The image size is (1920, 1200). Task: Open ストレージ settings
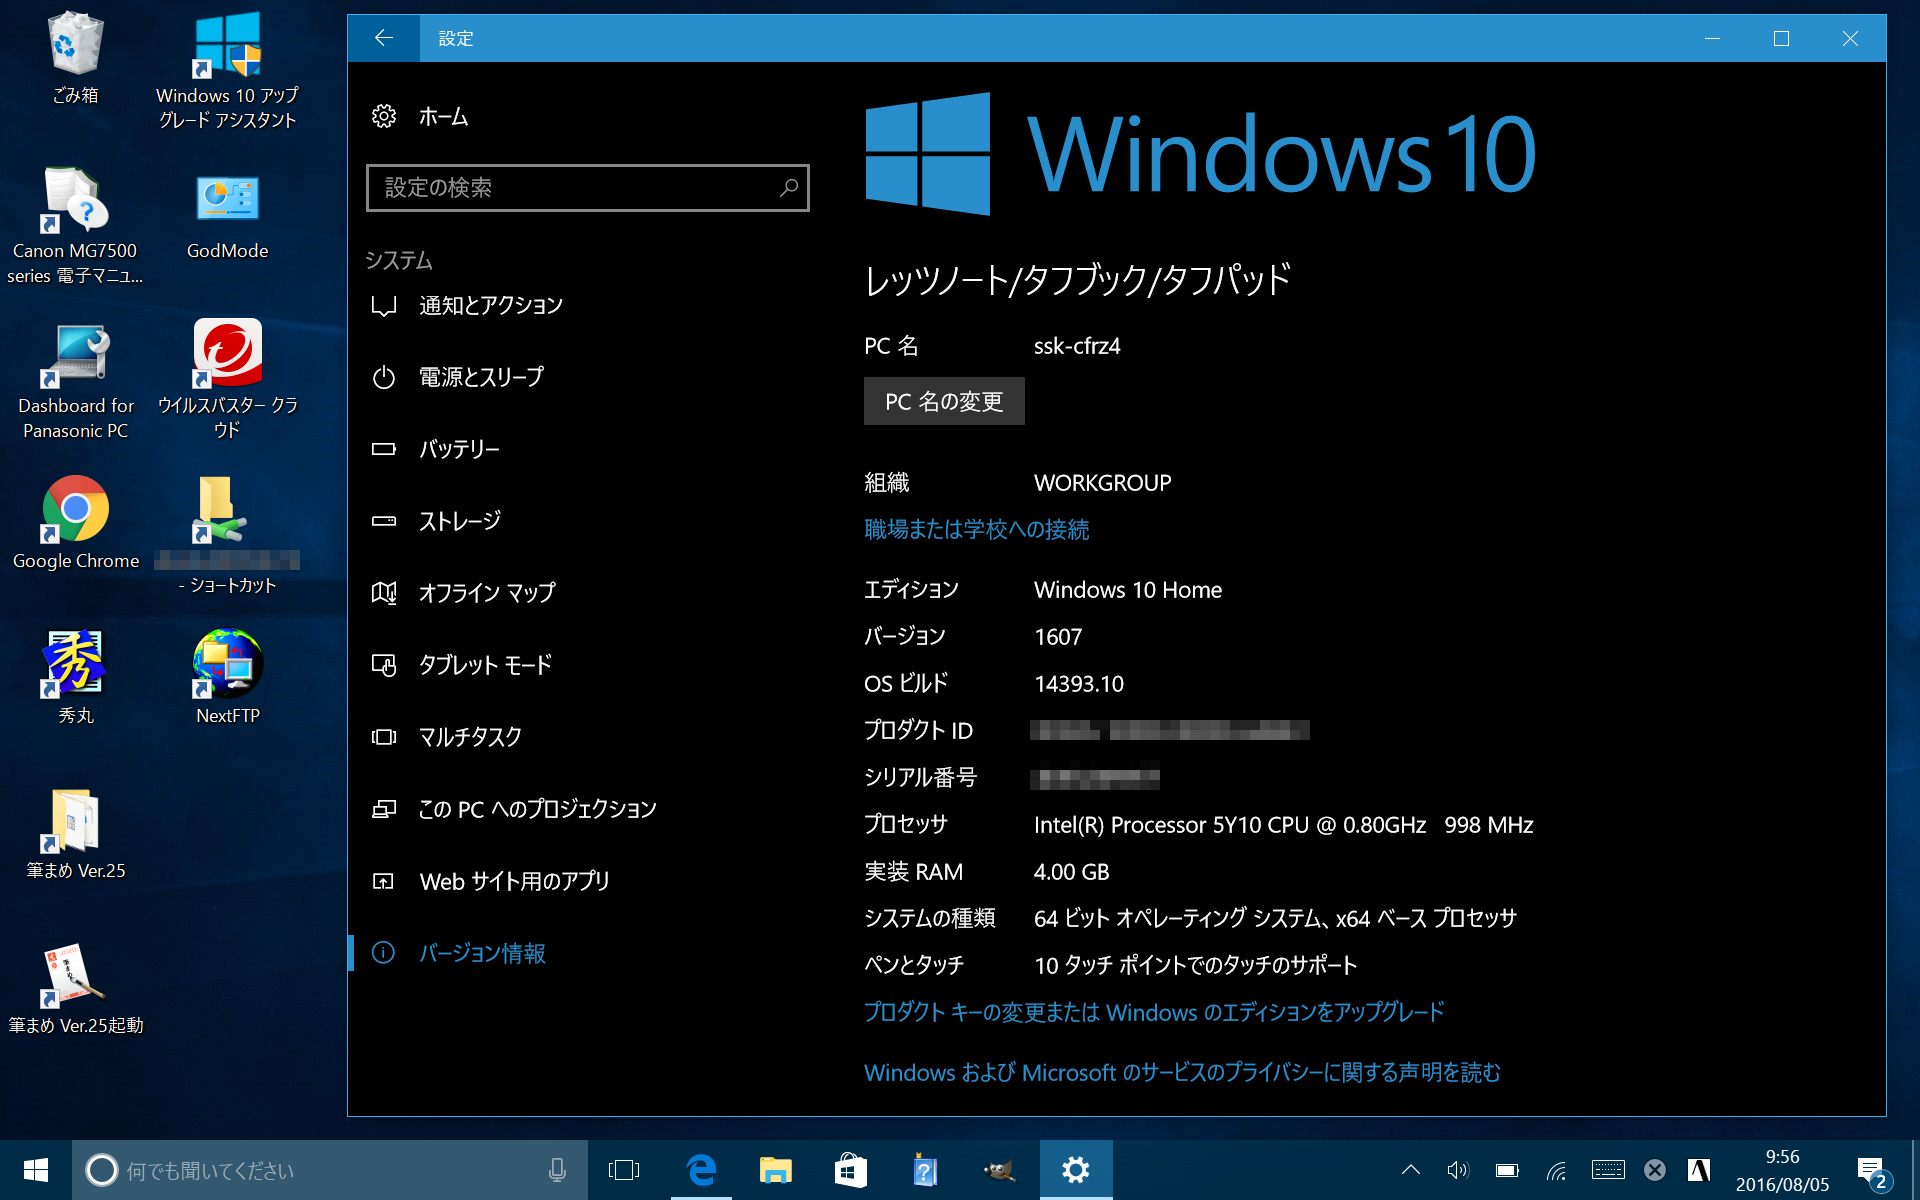pos(436,522)
